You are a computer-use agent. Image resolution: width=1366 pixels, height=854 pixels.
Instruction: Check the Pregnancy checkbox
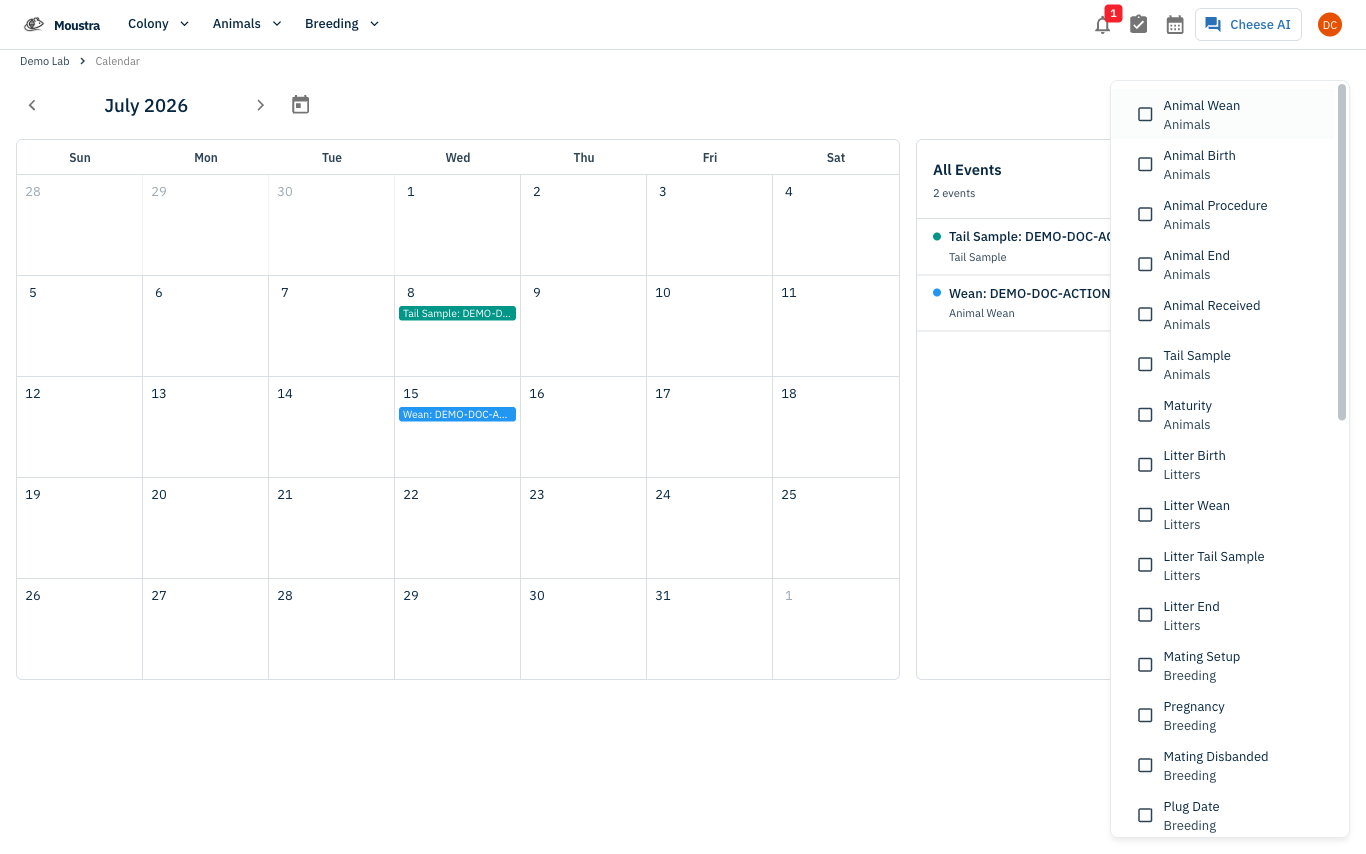click(1145, 715)
